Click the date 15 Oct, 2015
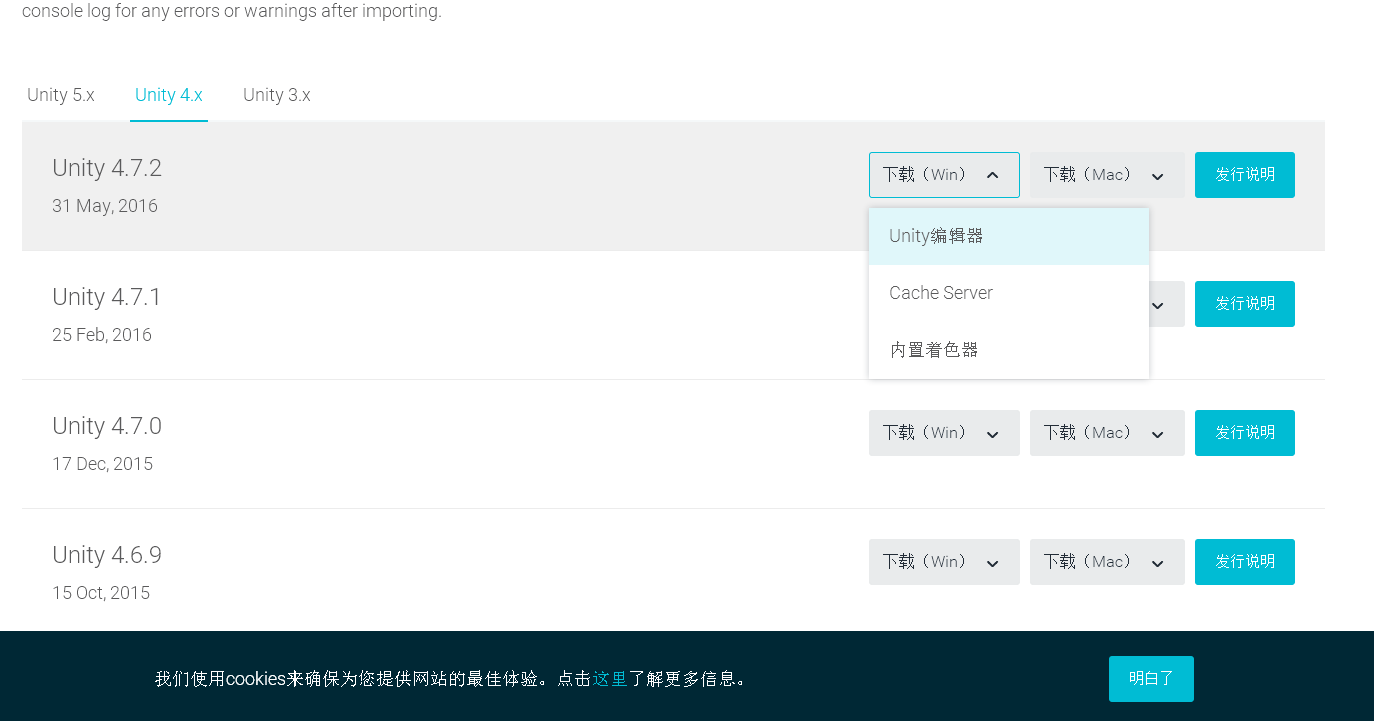 (101, 593)
